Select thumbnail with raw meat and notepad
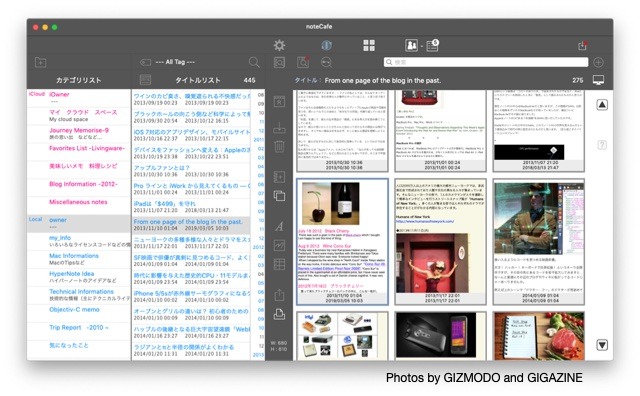Image resolution: width=640 pixels, height=396 pixels. (538, 336)
